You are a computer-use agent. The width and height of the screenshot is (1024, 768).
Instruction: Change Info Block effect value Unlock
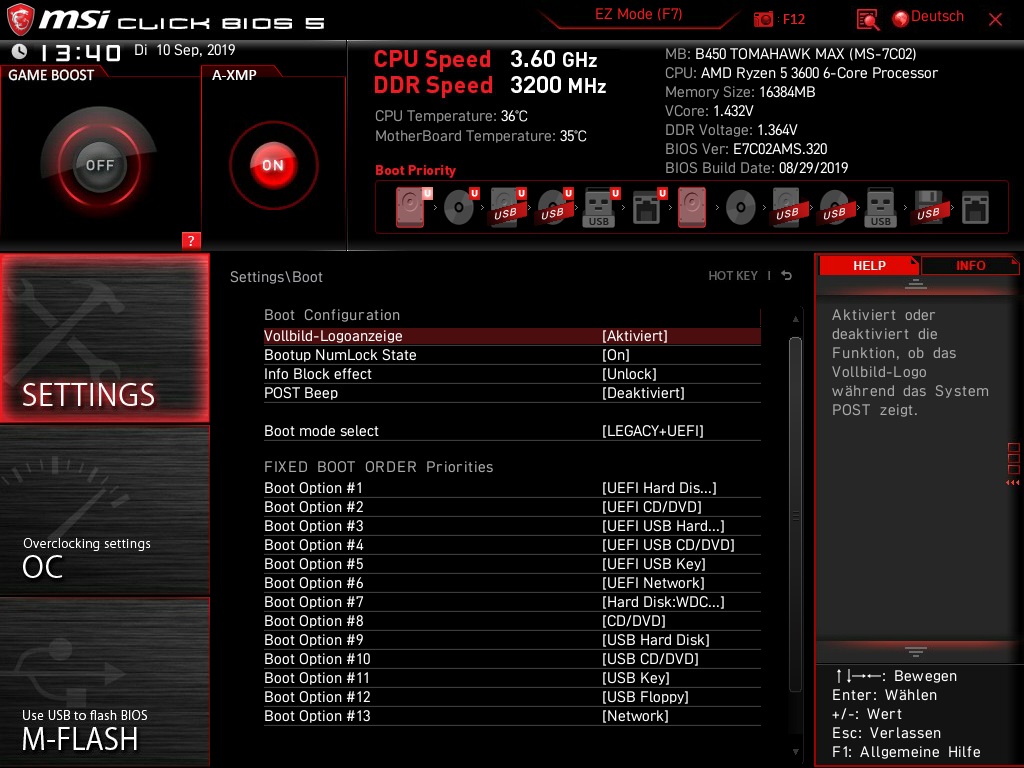(628, 374)
